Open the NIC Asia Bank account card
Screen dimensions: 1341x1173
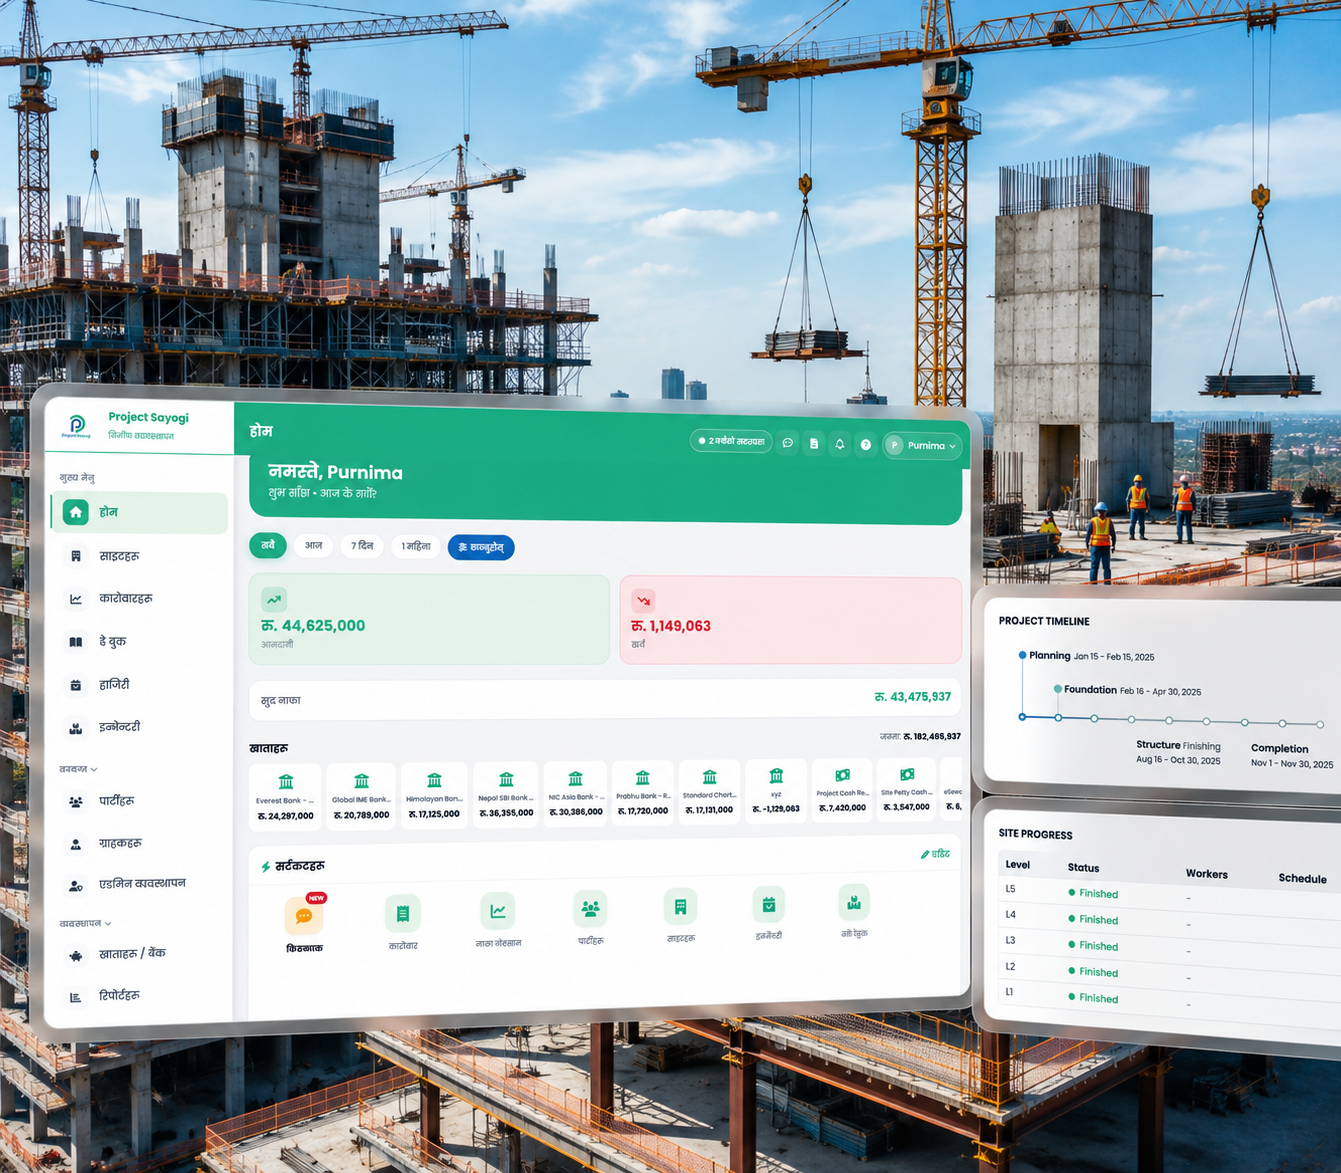click(x=575, y=793)
